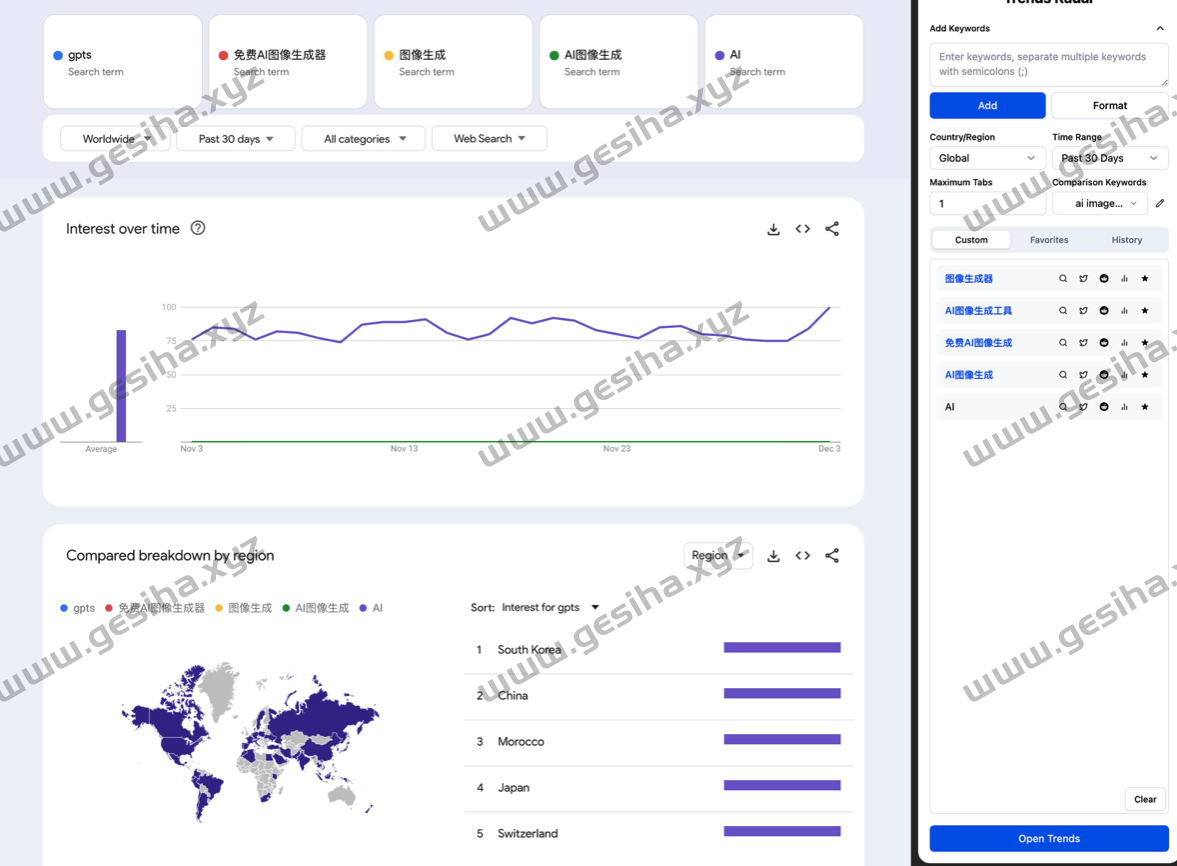The height and width of the screenshot is (866, 1177).
Task: Open the Past 30 days dropdown
Action: pos(235,138)
